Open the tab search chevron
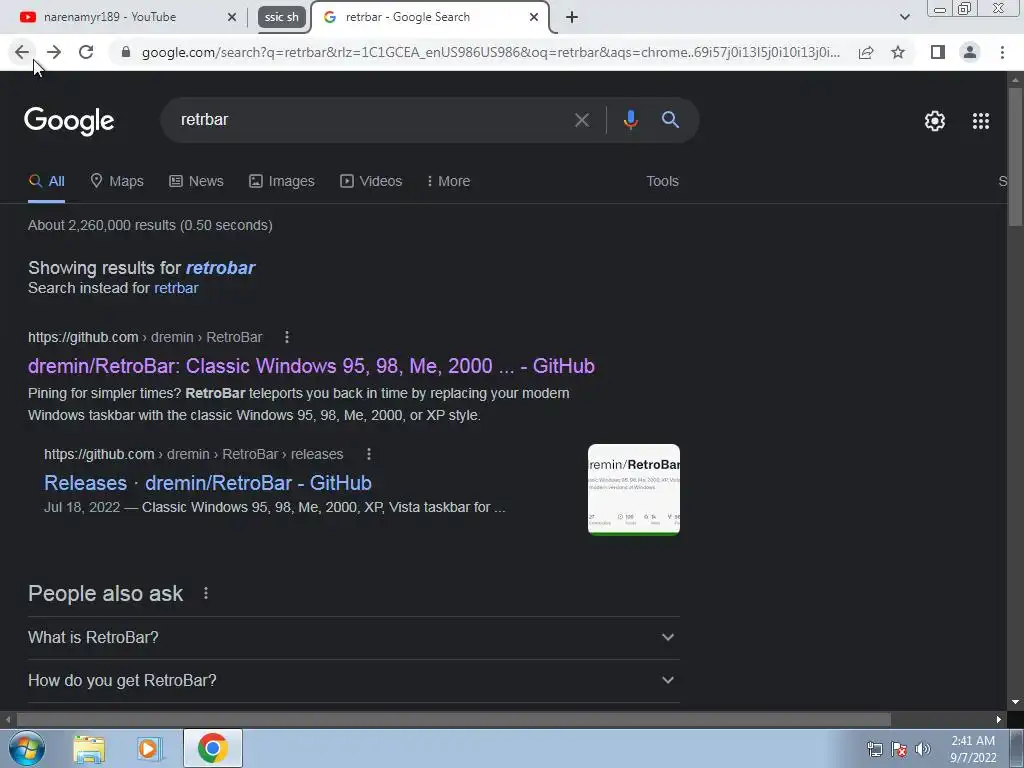 (904, 17)
